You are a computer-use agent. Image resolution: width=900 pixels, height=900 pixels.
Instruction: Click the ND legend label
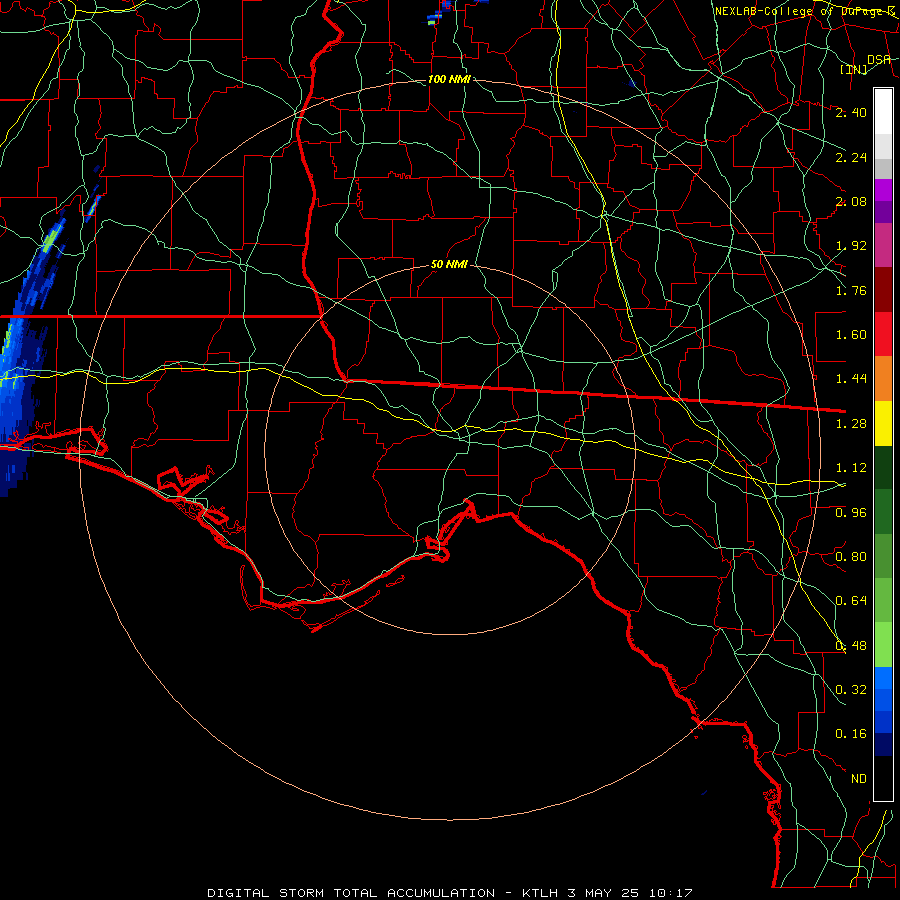pyautogui.click(x=859, y=779)
